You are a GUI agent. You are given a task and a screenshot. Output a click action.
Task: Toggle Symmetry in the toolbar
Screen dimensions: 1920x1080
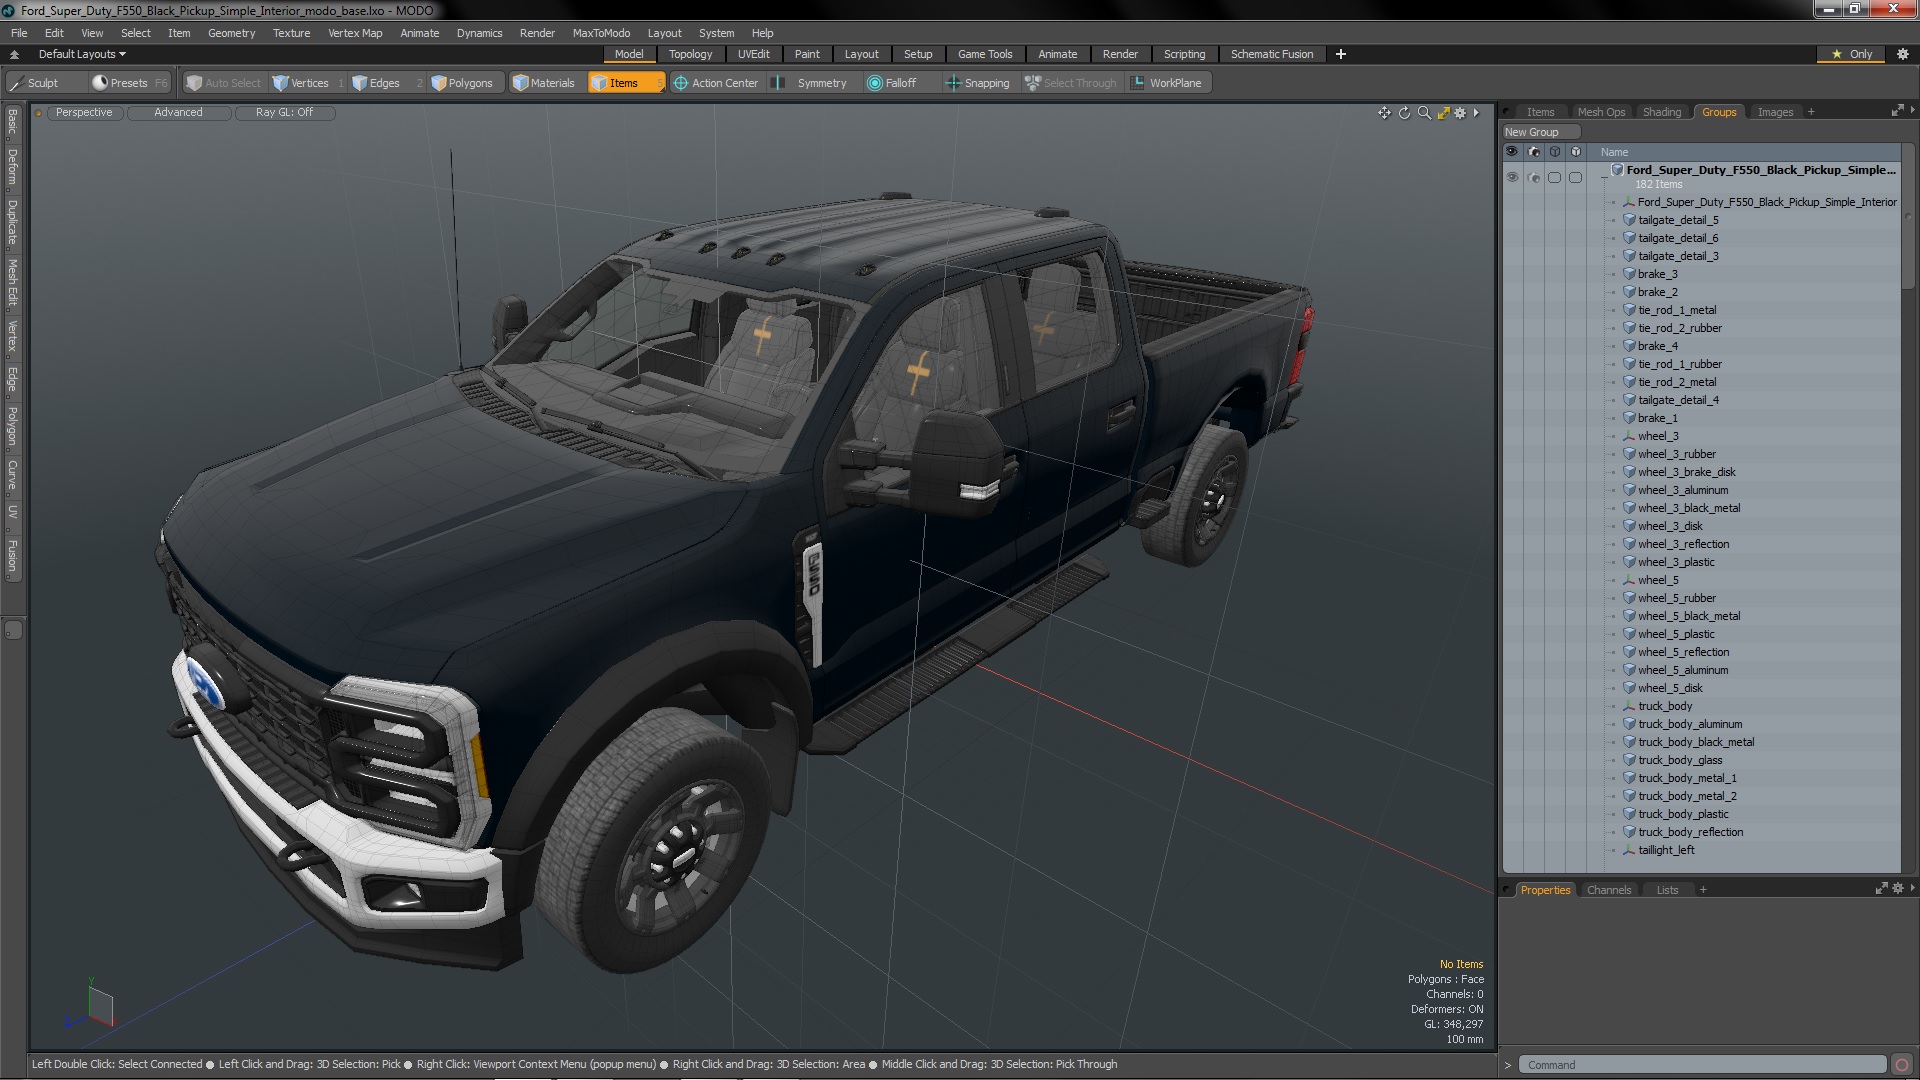812,83
